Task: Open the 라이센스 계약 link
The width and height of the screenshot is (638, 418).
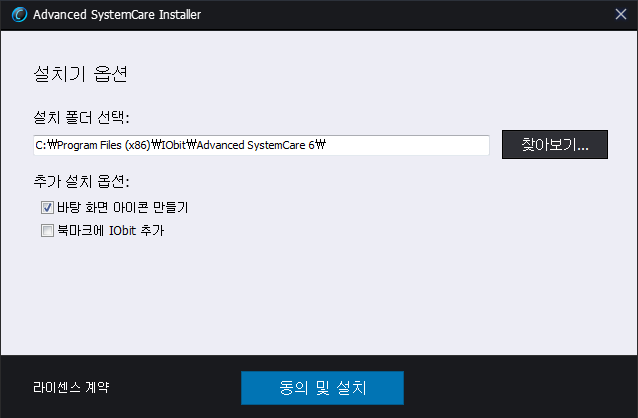Action: pos(71,387)
